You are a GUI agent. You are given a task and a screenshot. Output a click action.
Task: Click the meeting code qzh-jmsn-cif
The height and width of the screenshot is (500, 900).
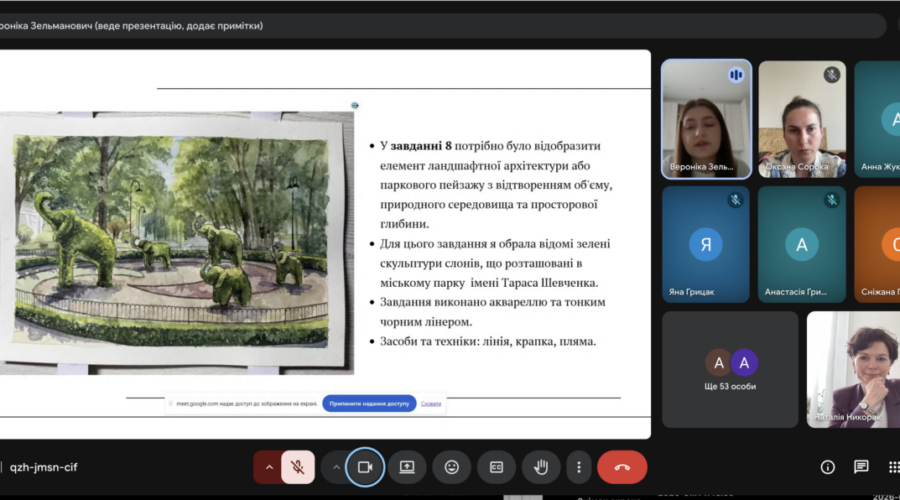44,467
